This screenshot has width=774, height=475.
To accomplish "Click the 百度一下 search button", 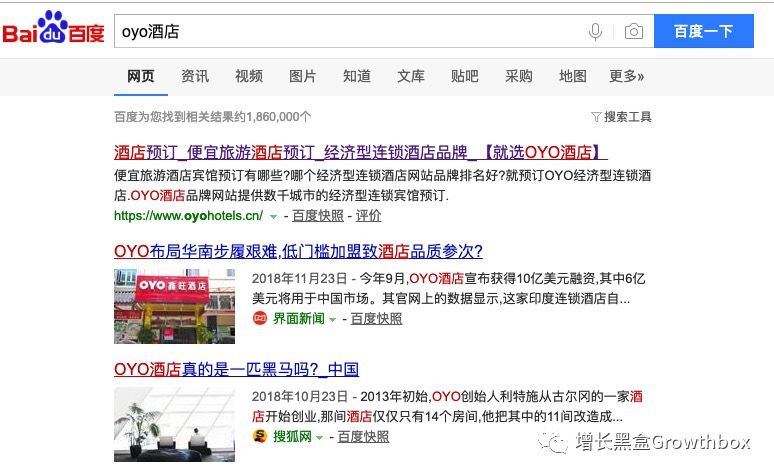I will click(x=704, y=31).
